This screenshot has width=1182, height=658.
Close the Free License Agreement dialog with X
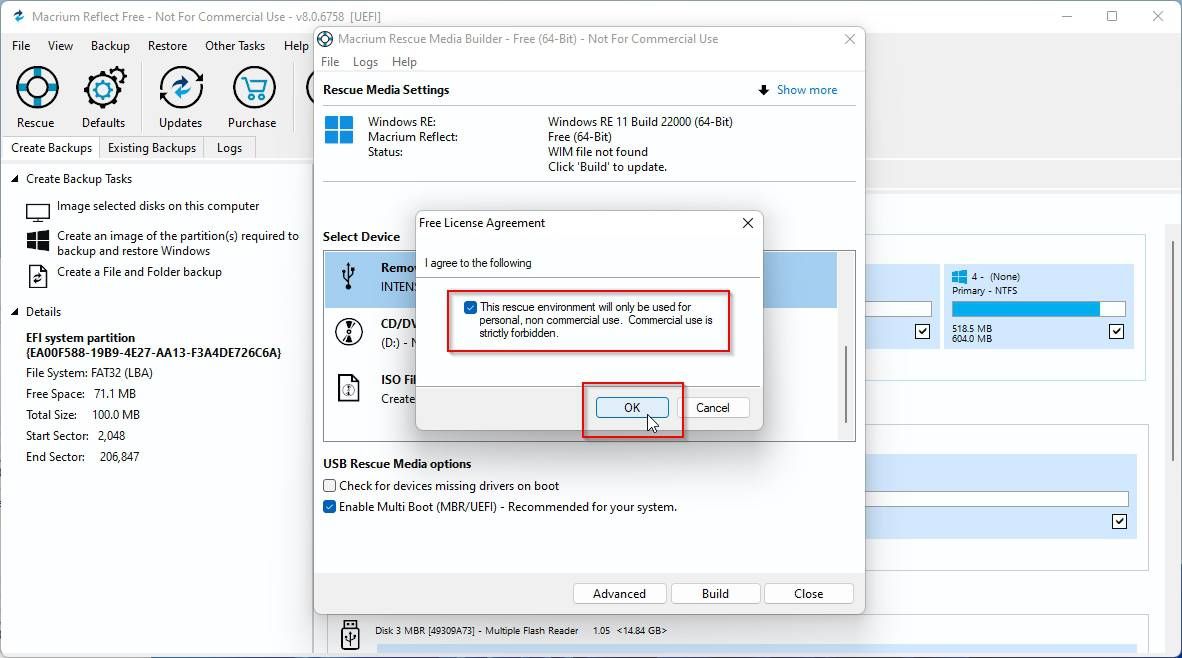[x=747, y=223]
